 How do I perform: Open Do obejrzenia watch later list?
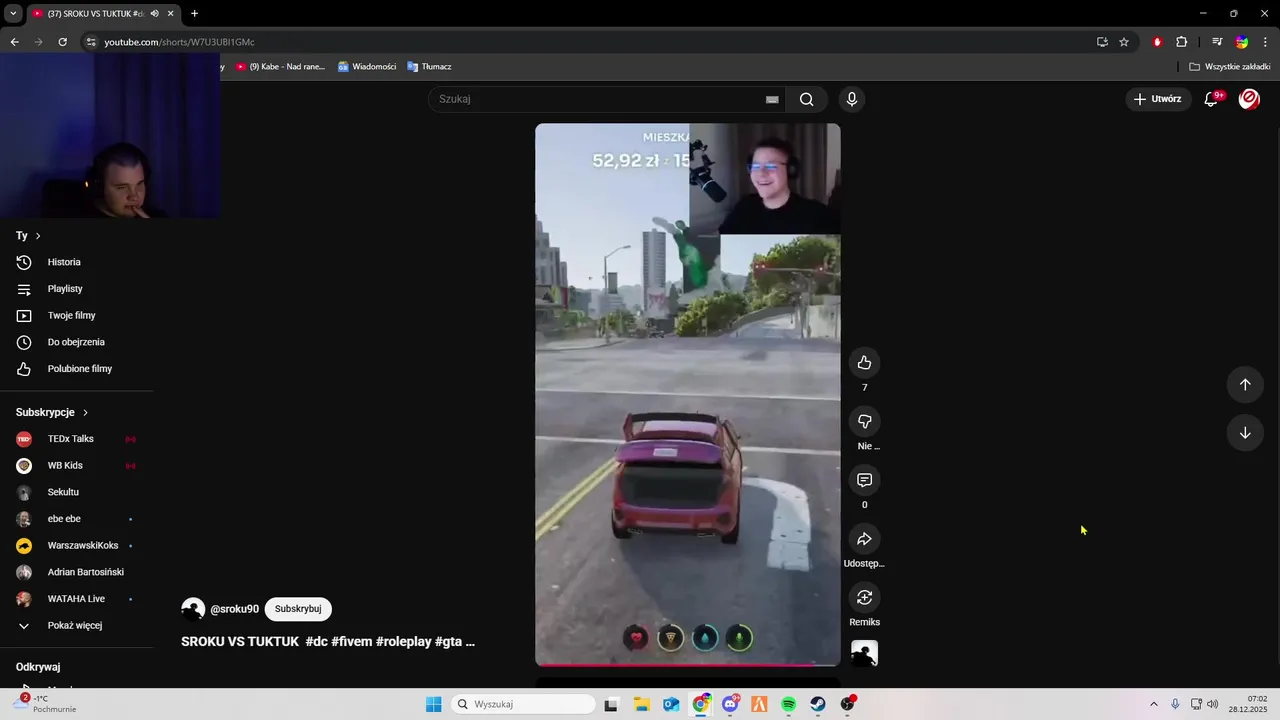point(76,342)
